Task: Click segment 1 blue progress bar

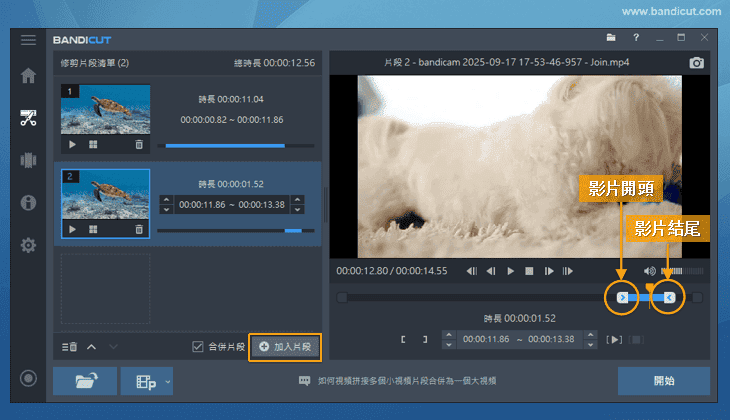Action: [x=225, y=146]
